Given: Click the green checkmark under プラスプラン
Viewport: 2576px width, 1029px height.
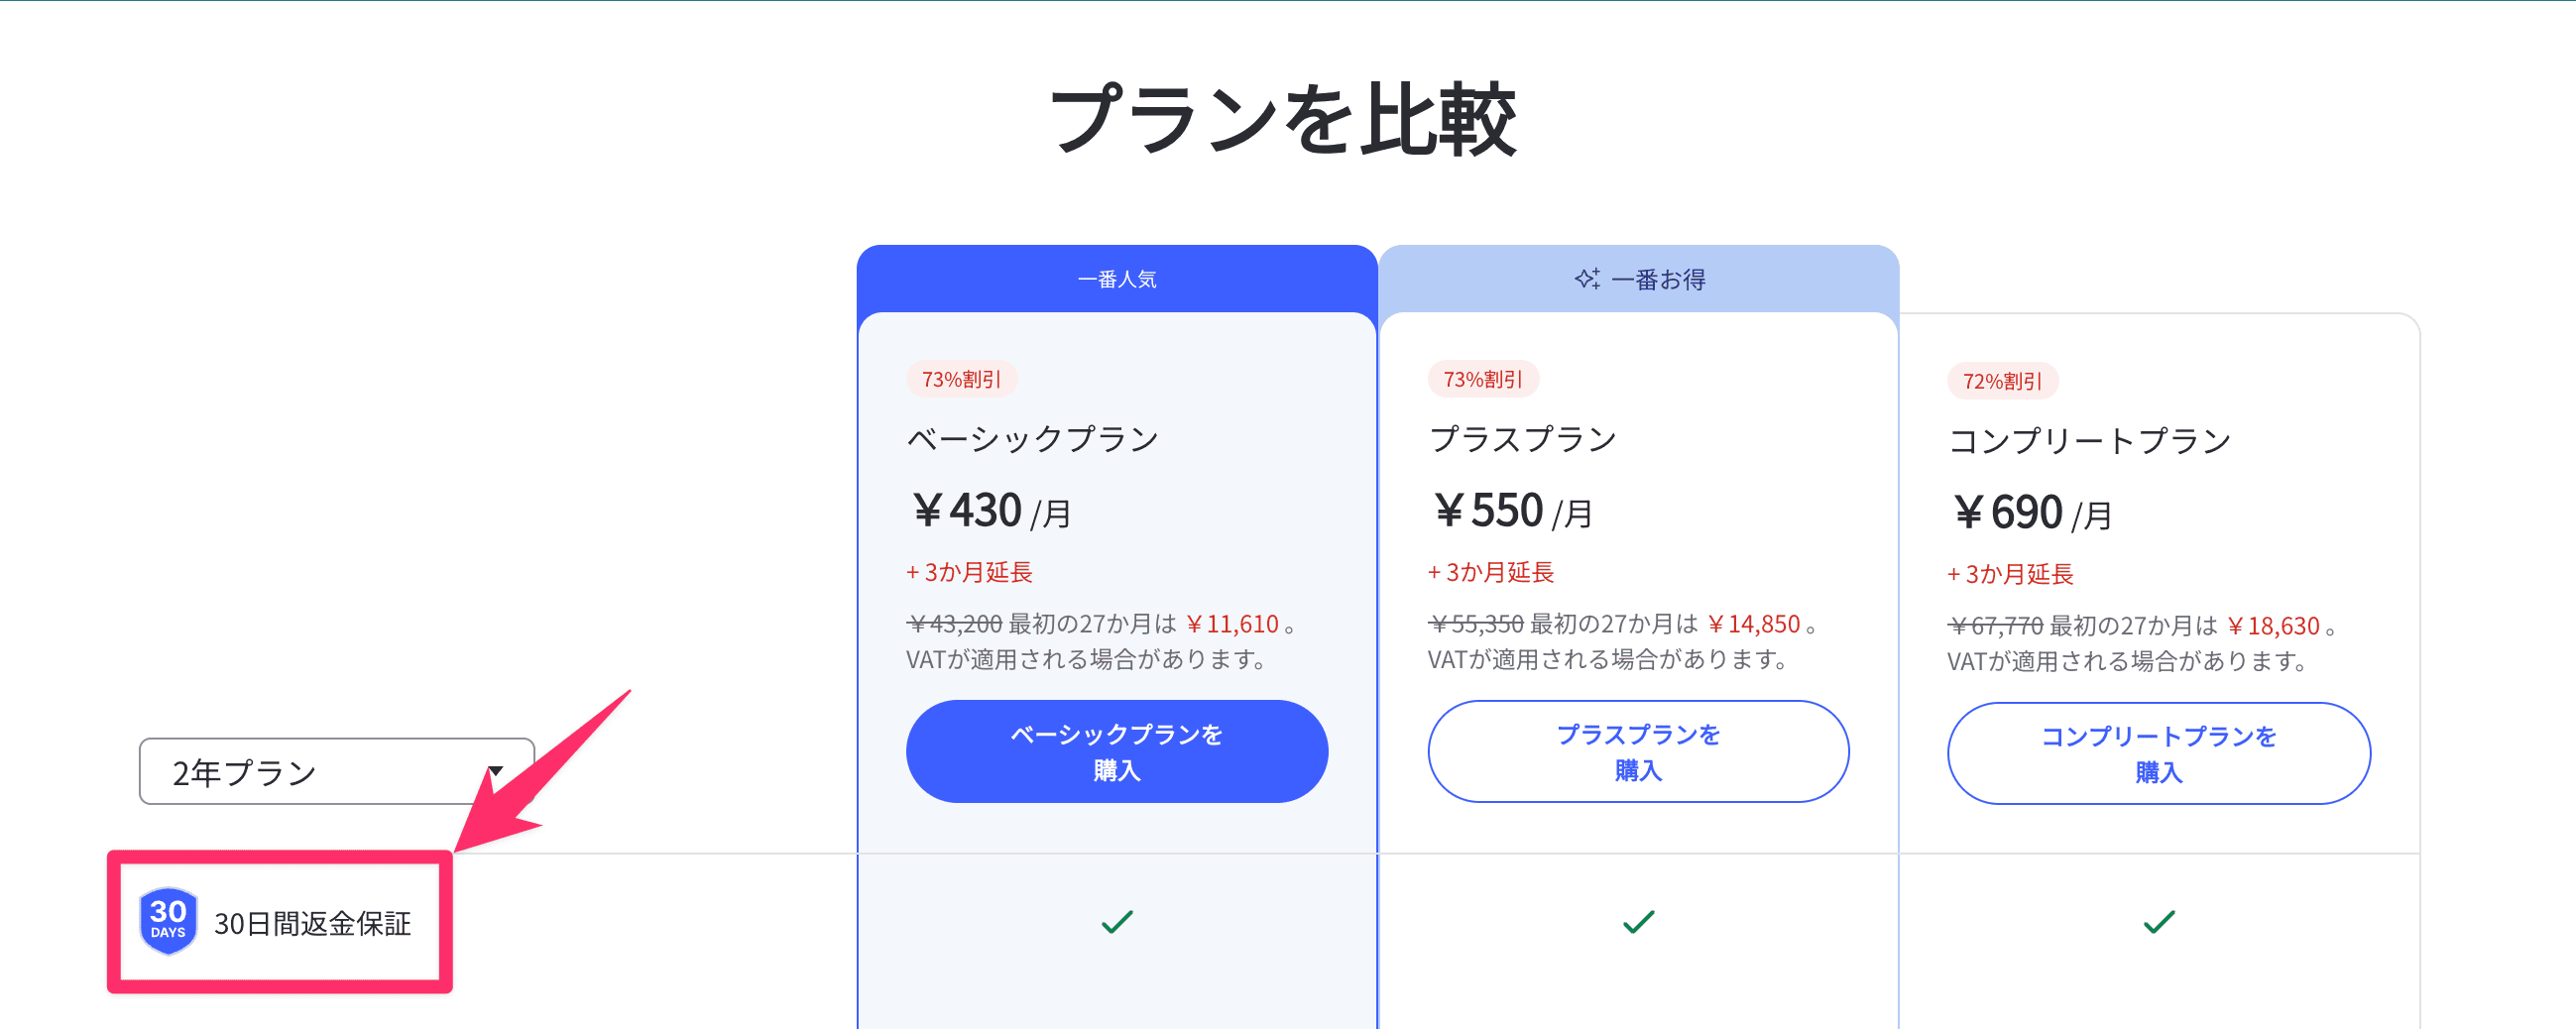Looking at the screenshot, I should coord(1638,921).
